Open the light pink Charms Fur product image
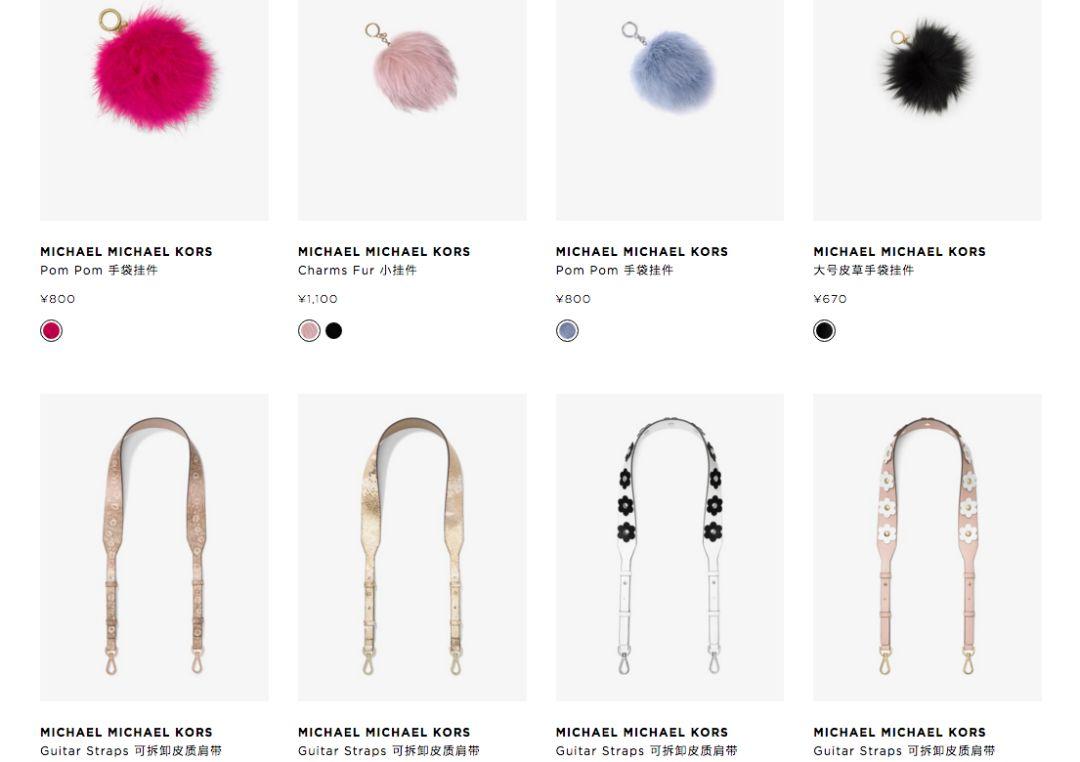Viewport: 1080px width, 762px height. (x=412, y=110)
